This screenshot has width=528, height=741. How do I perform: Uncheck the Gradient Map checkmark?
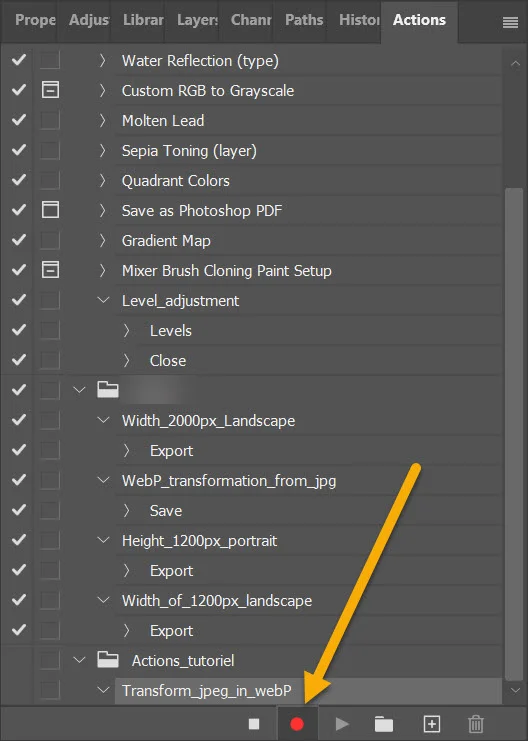(x=19, y=240)
